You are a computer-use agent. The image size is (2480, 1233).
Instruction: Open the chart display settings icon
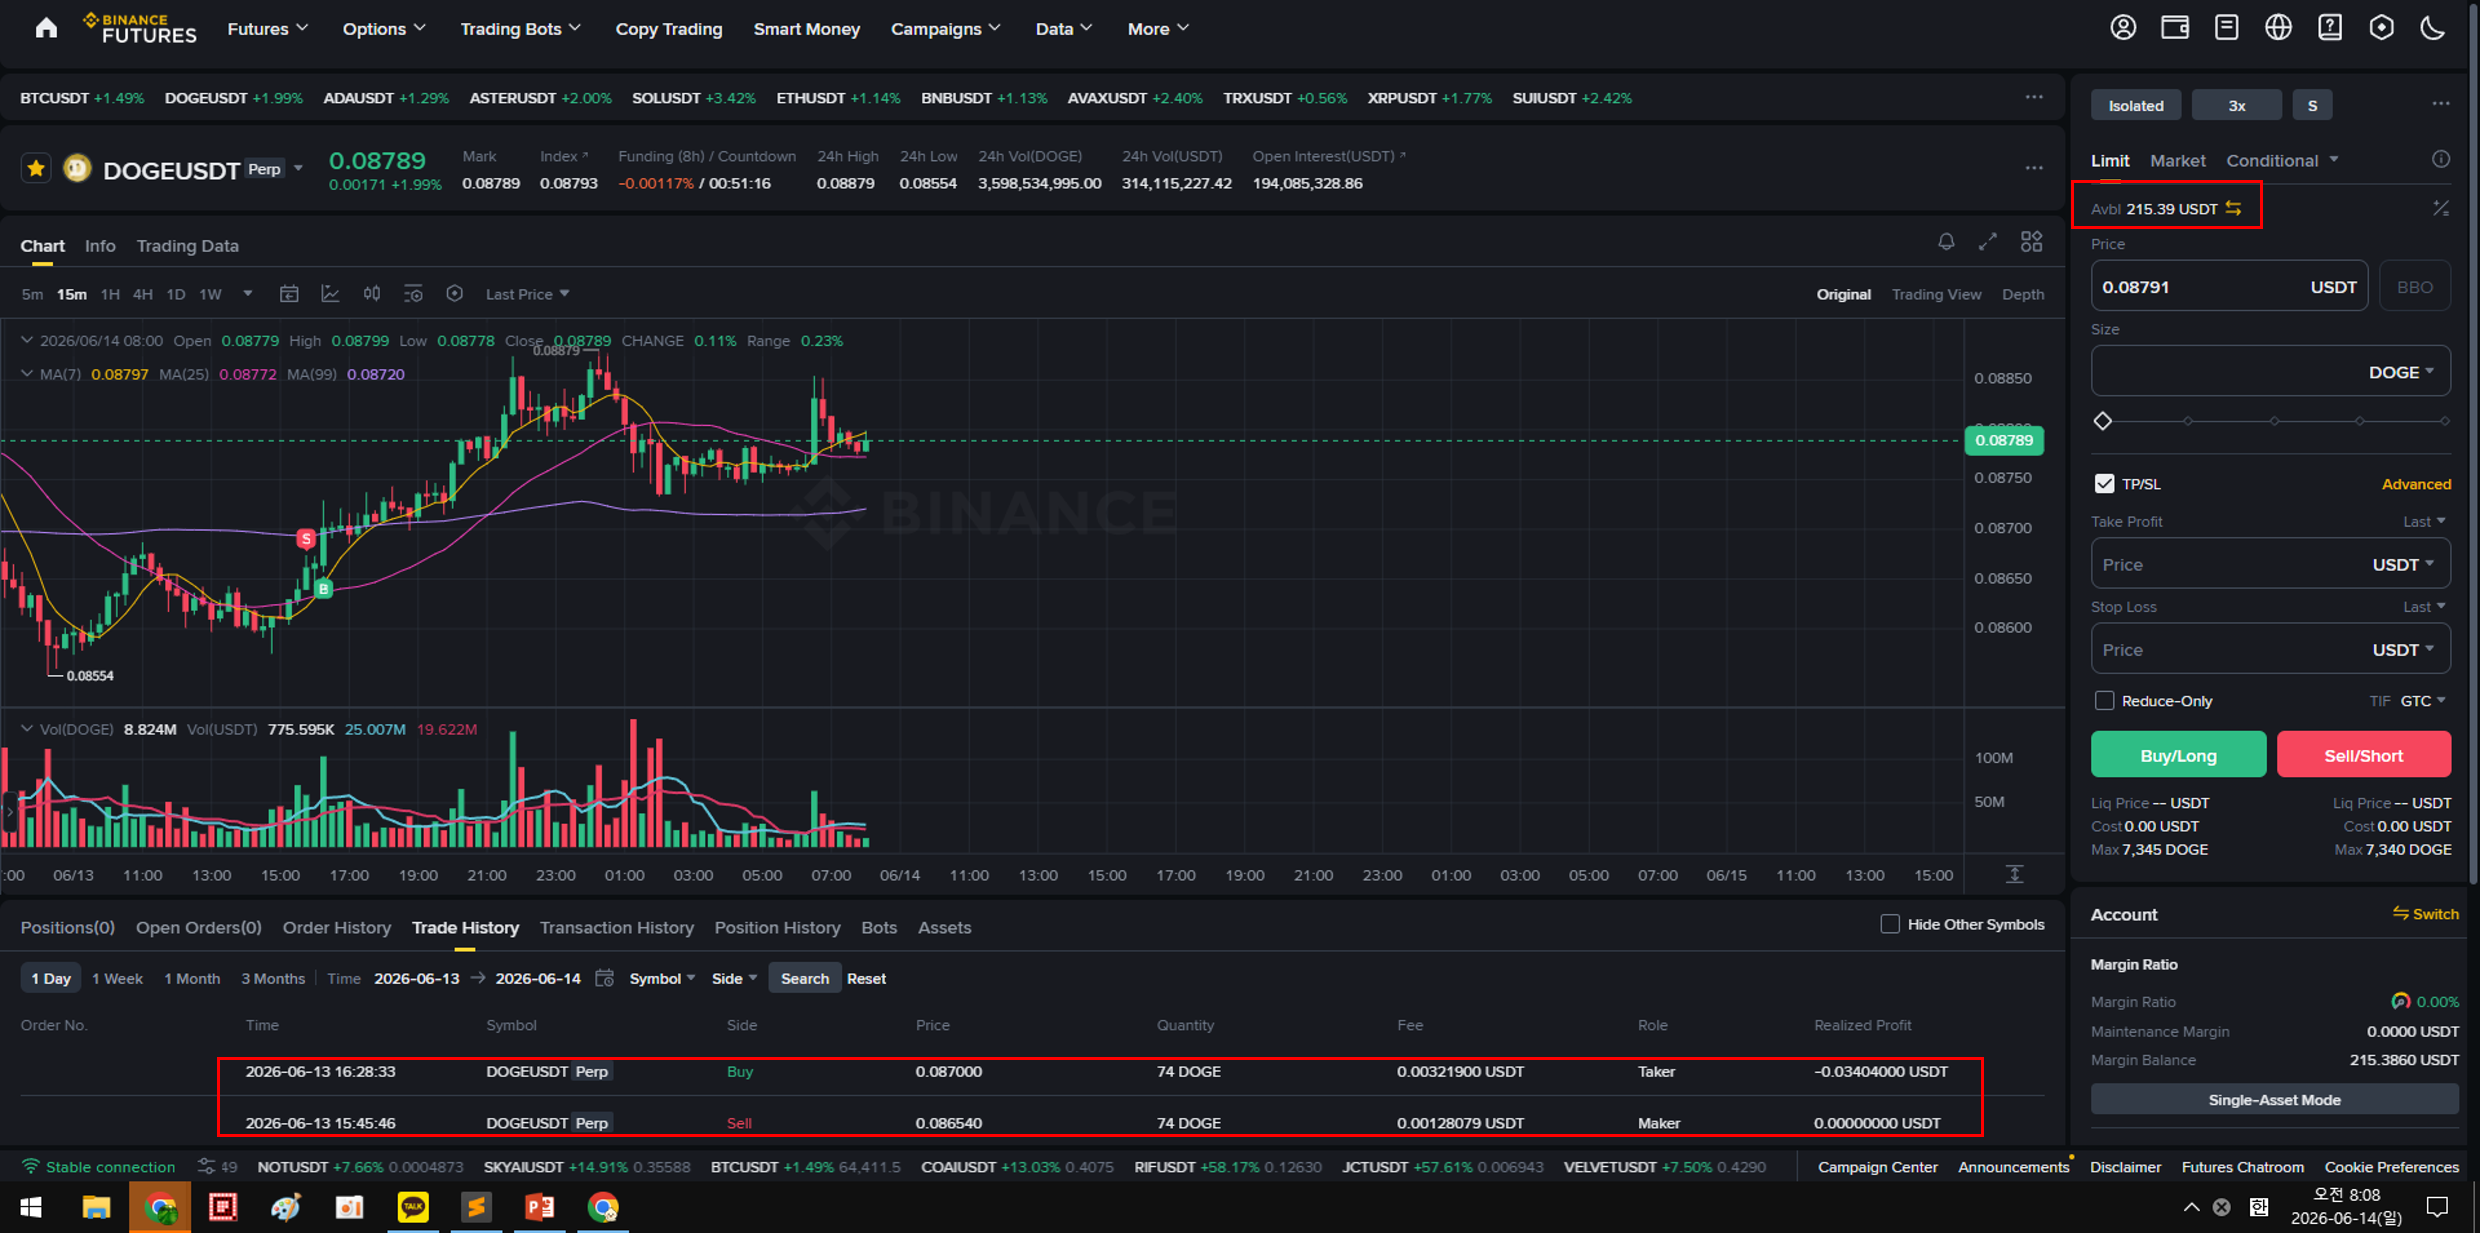pyautogui.click(x=413, y=294)
